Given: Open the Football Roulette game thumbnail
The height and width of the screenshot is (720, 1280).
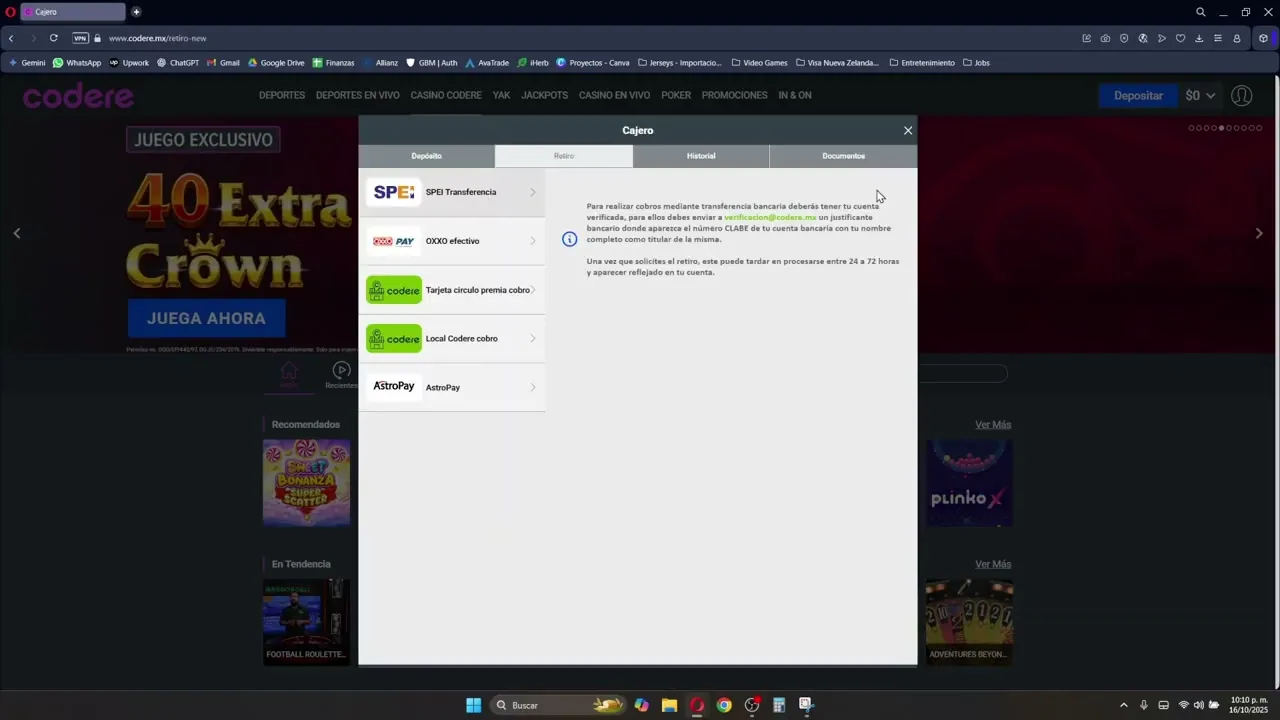Looking at the screenshot, I should [306, 622].
